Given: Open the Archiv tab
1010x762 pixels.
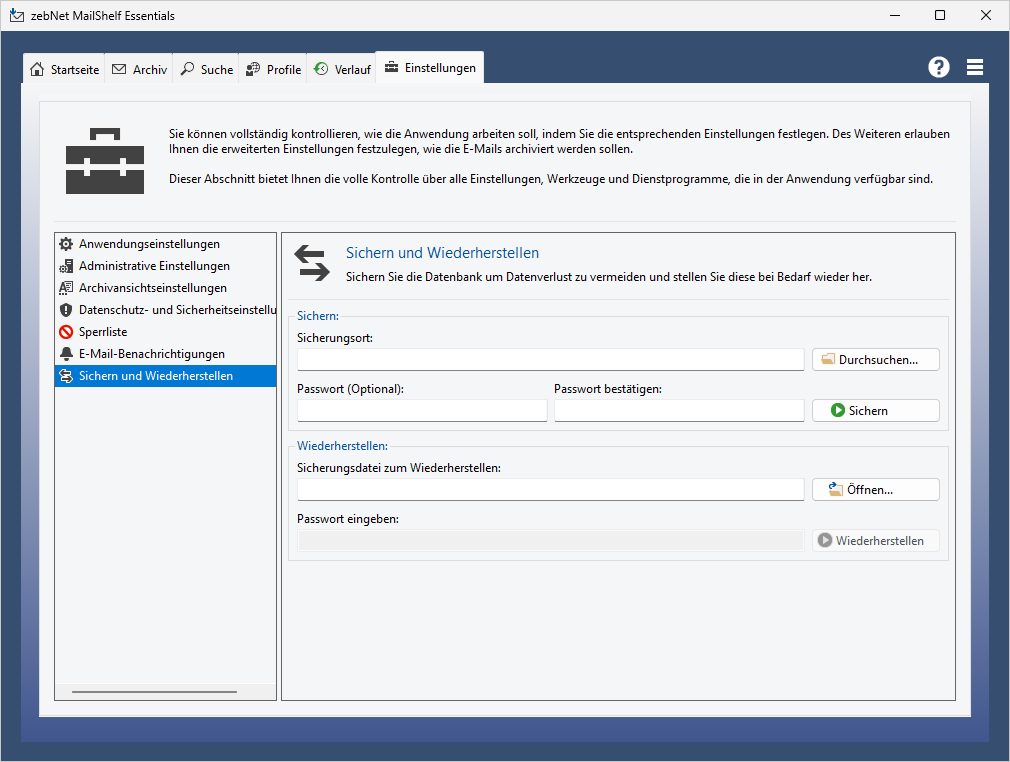Looking at the screenshot, I should (x=139, y=70).
